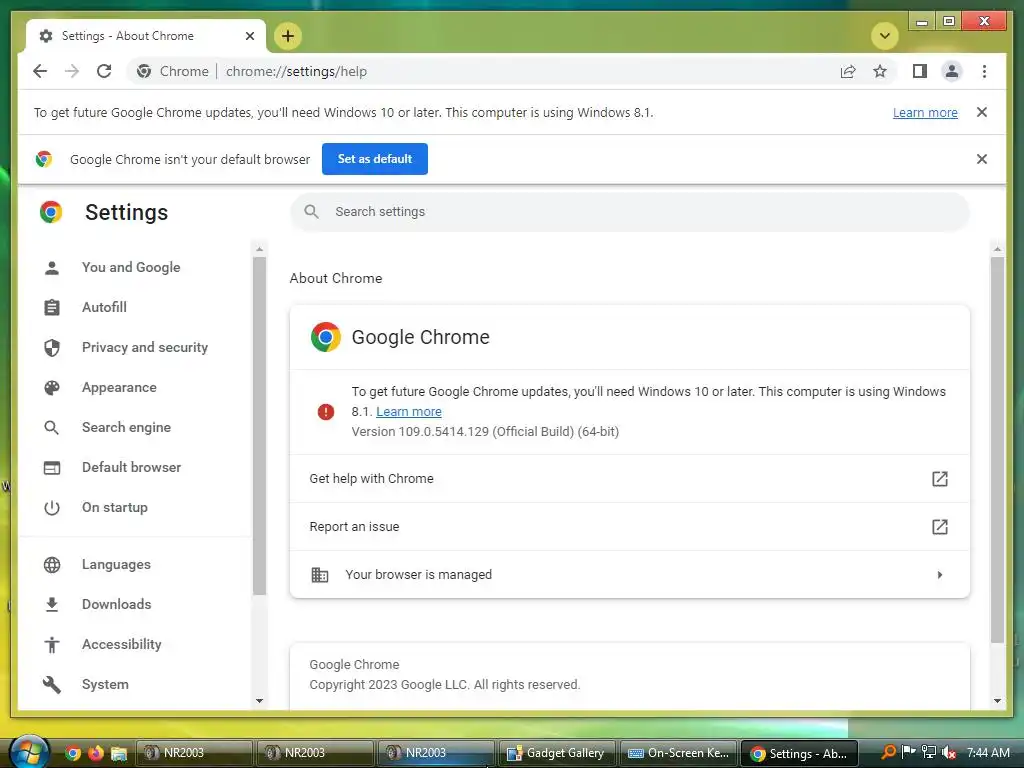The width and height of the screenshot is (1024, 768).
Task: Open You and Google section
Action: [131, 267]
